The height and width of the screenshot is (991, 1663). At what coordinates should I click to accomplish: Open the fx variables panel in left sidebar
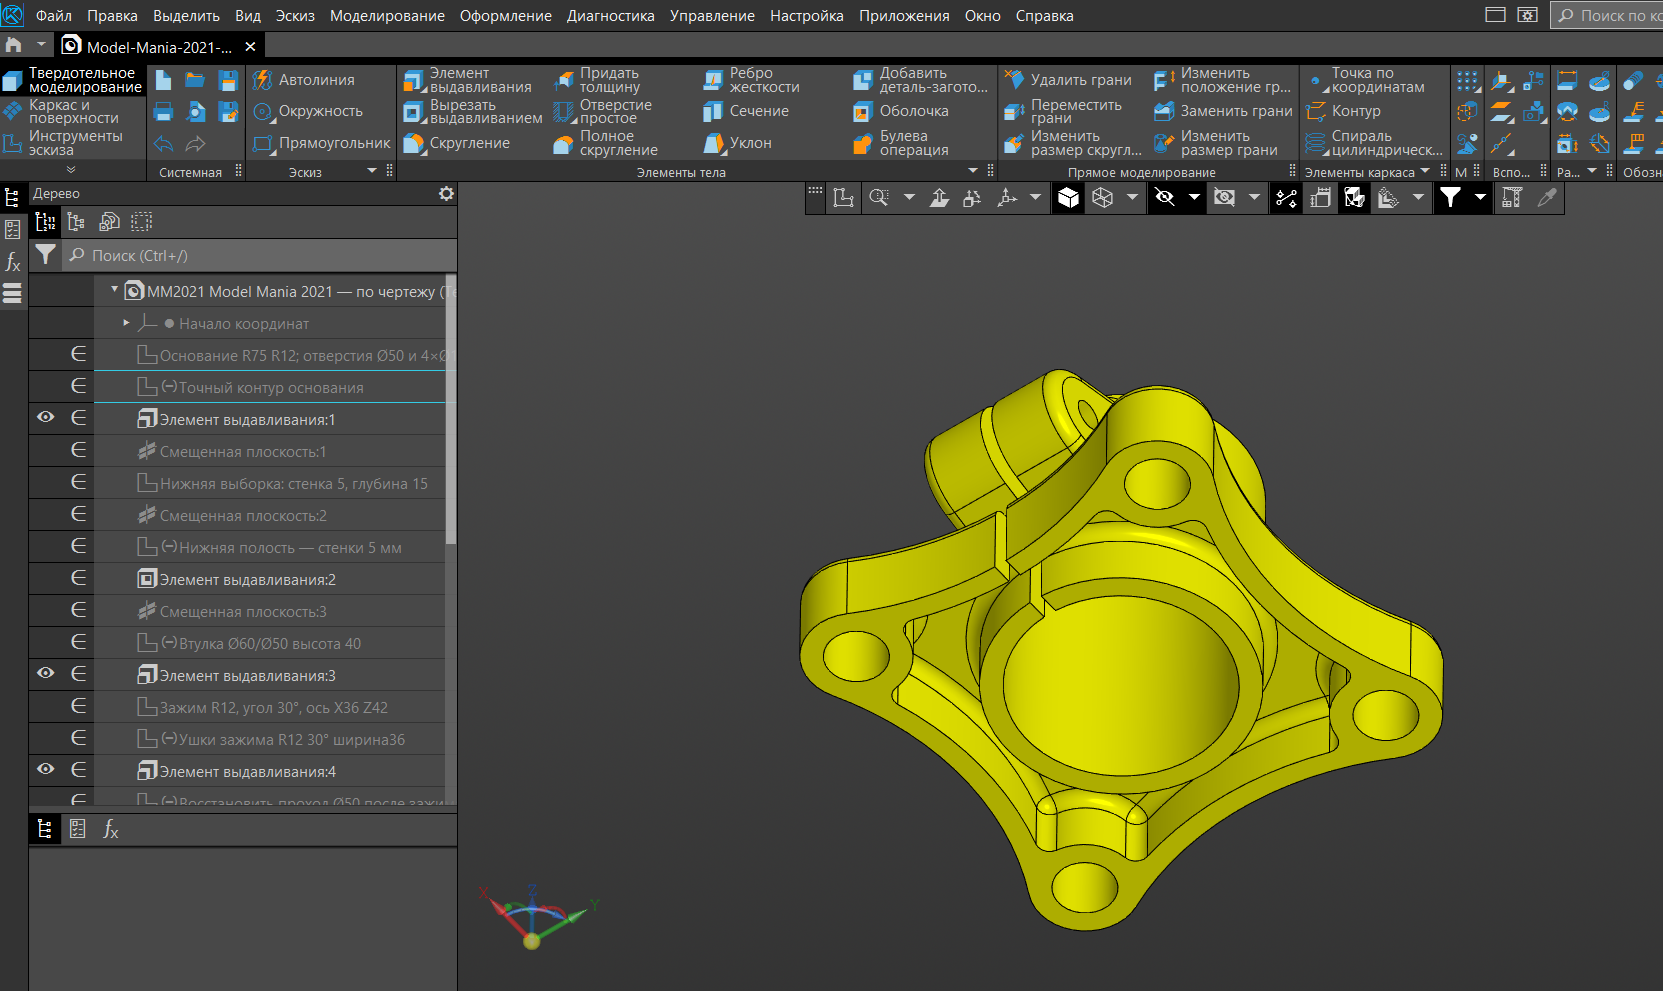(x=13, y=262)
